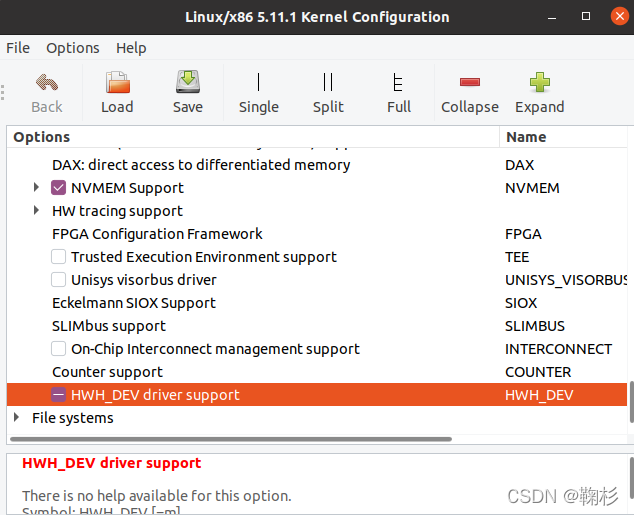
Task: Click the Options column header
Action: click(x=253, y=137)
